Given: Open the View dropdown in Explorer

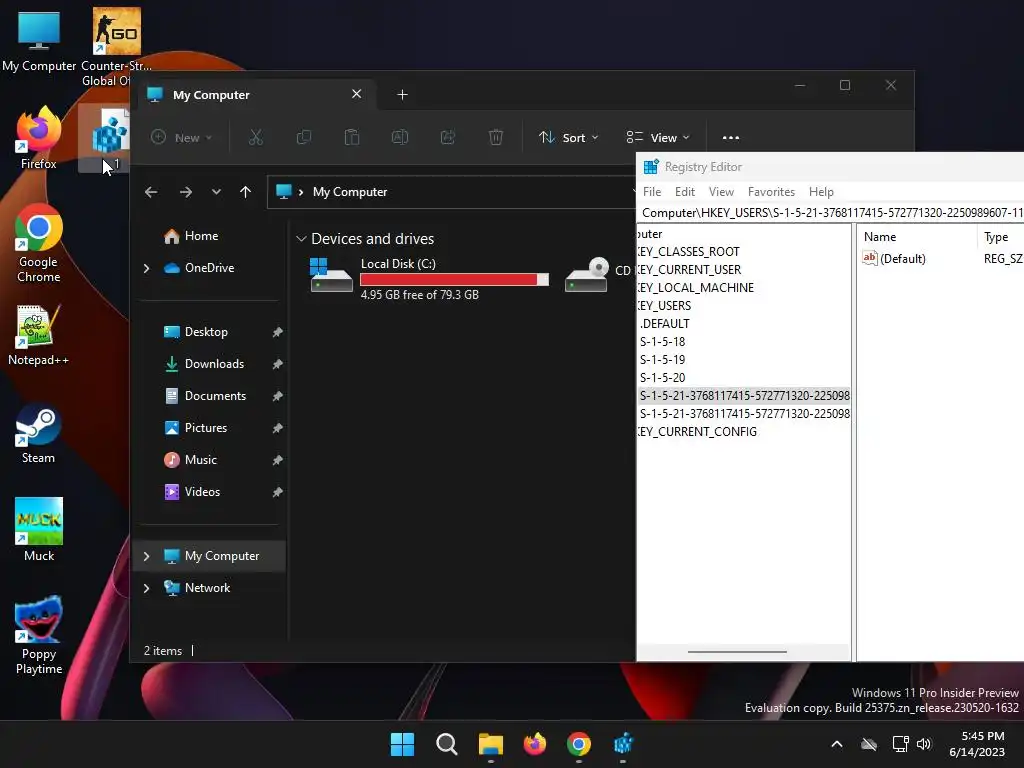Looking at the screenshot, I should pos(658,138).
